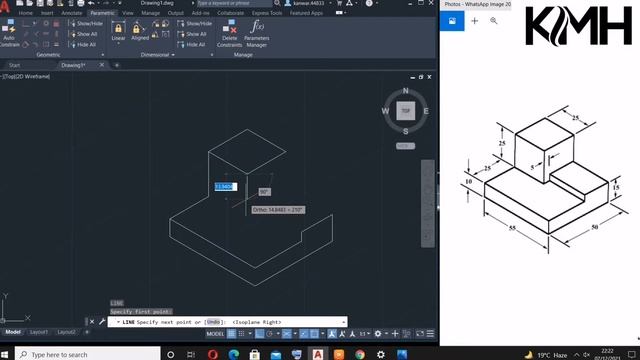
Task: Toggle Snap mode dotted grid in status bar
Action: tap(241, 334)
